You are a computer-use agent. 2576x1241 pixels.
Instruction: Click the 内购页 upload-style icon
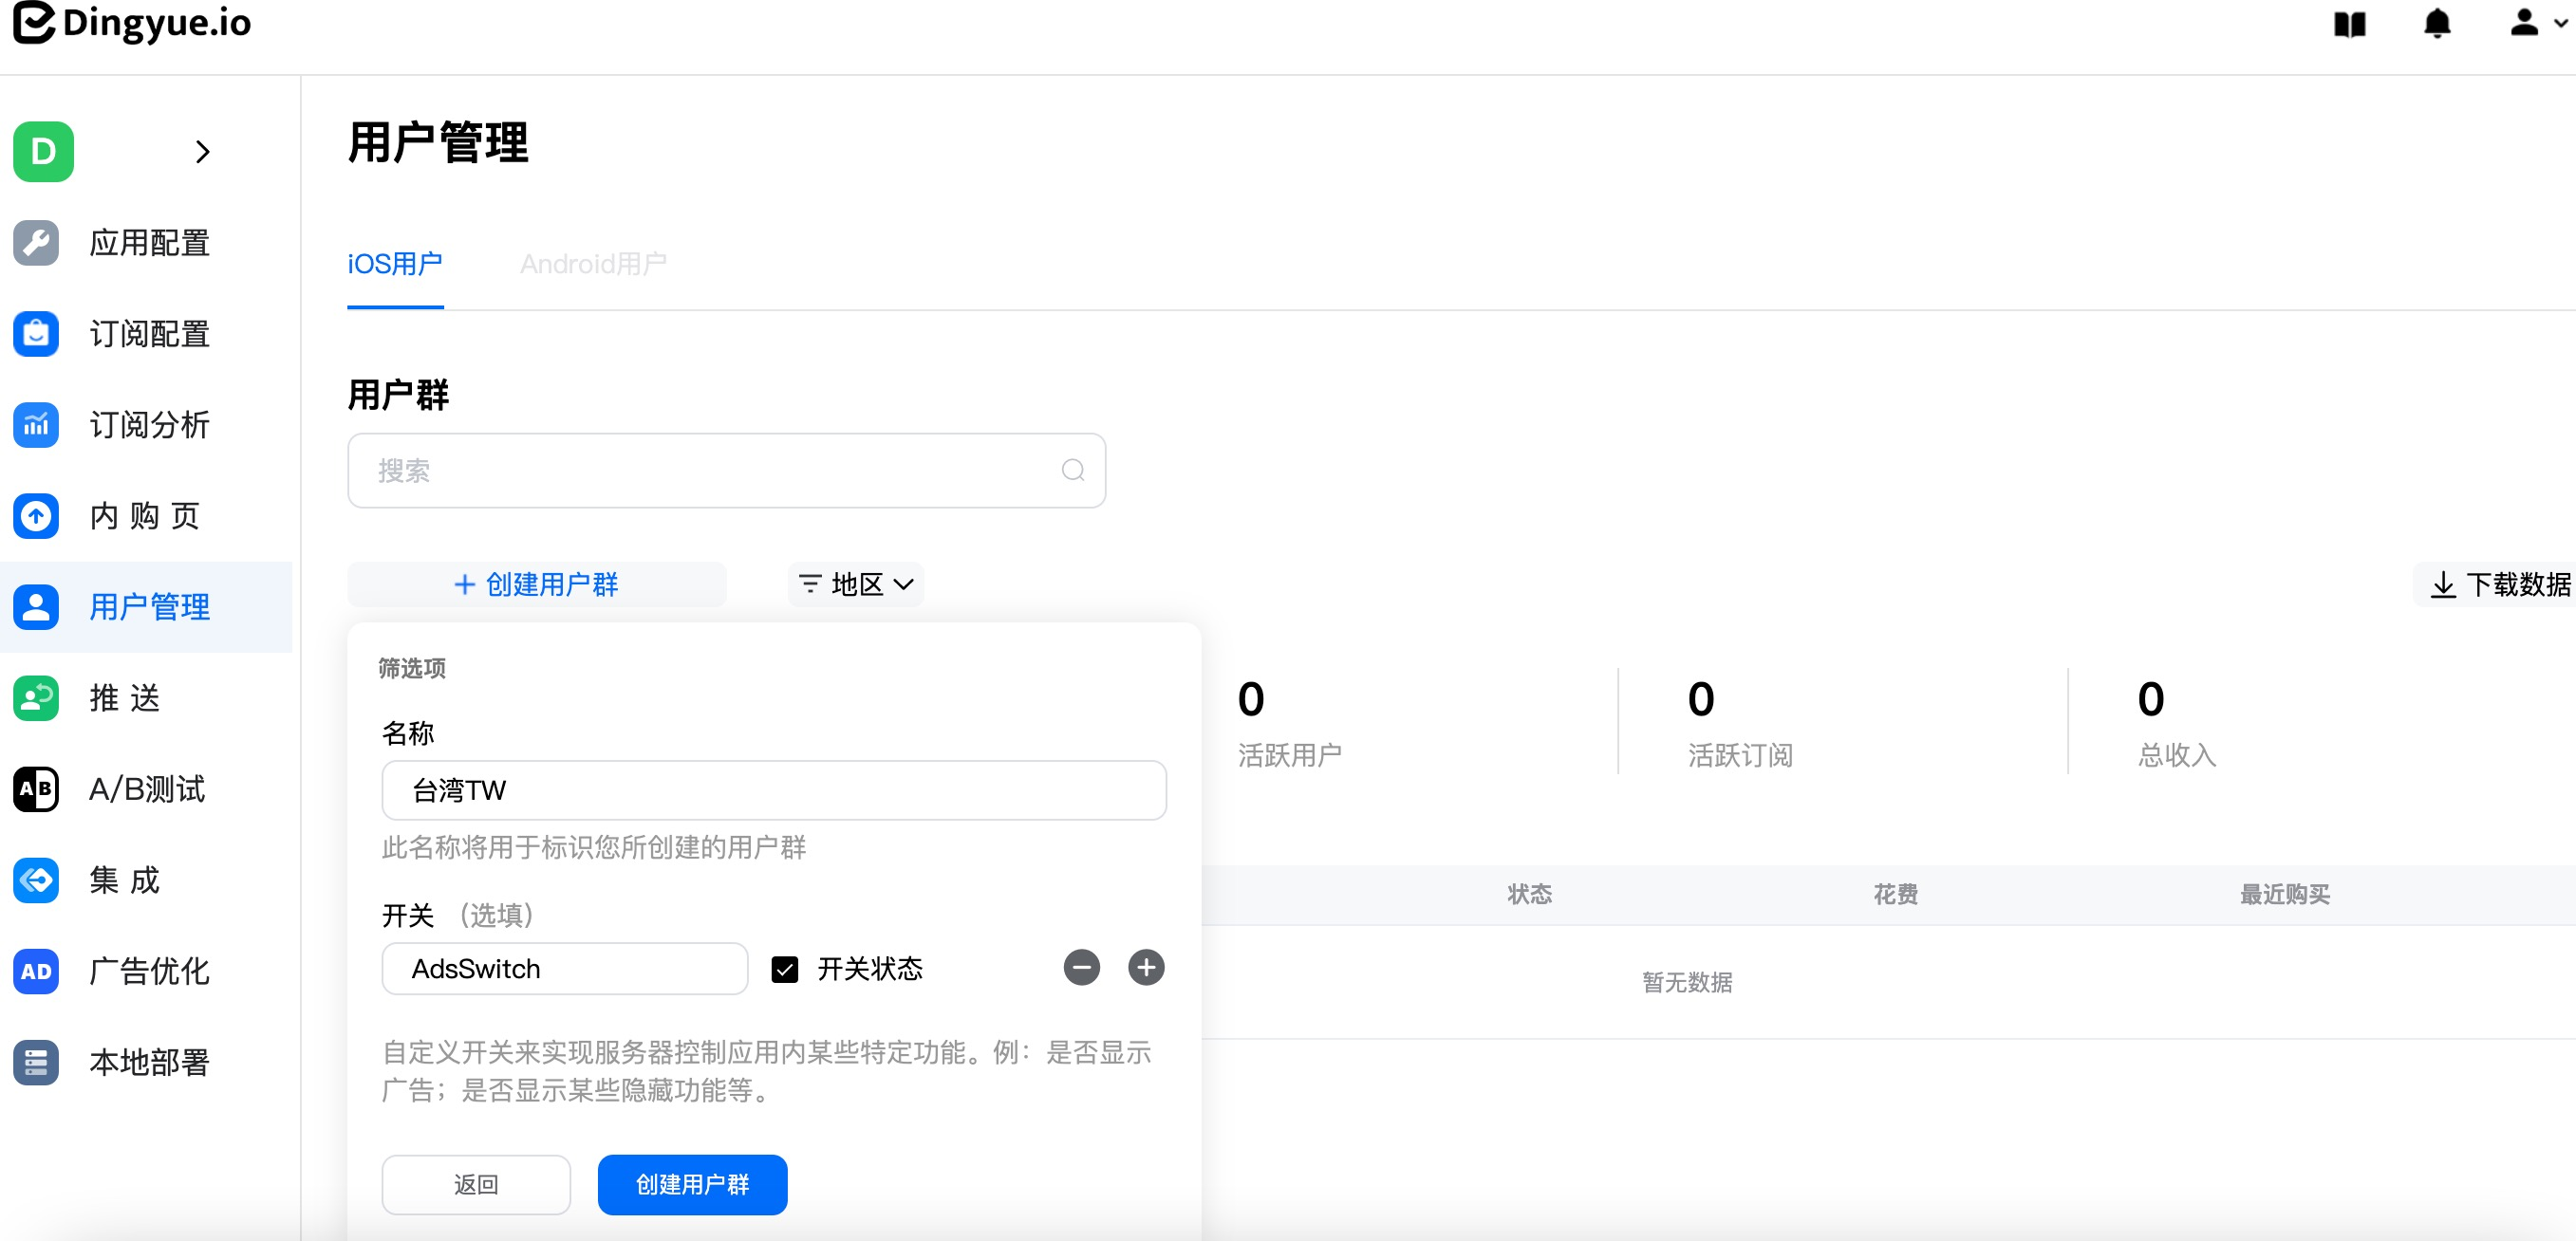pos(35,516)
